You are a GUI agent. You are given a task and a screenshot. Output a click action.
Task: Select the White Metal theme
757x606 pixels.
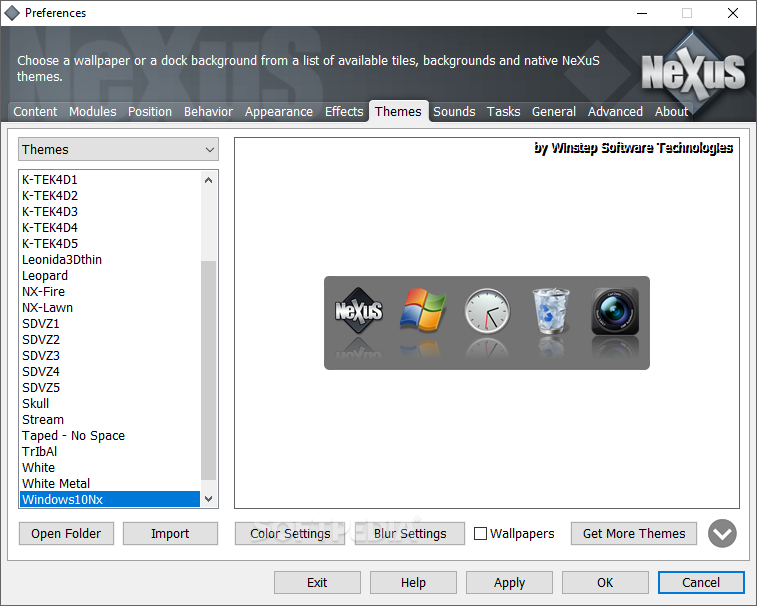(110, 483)
